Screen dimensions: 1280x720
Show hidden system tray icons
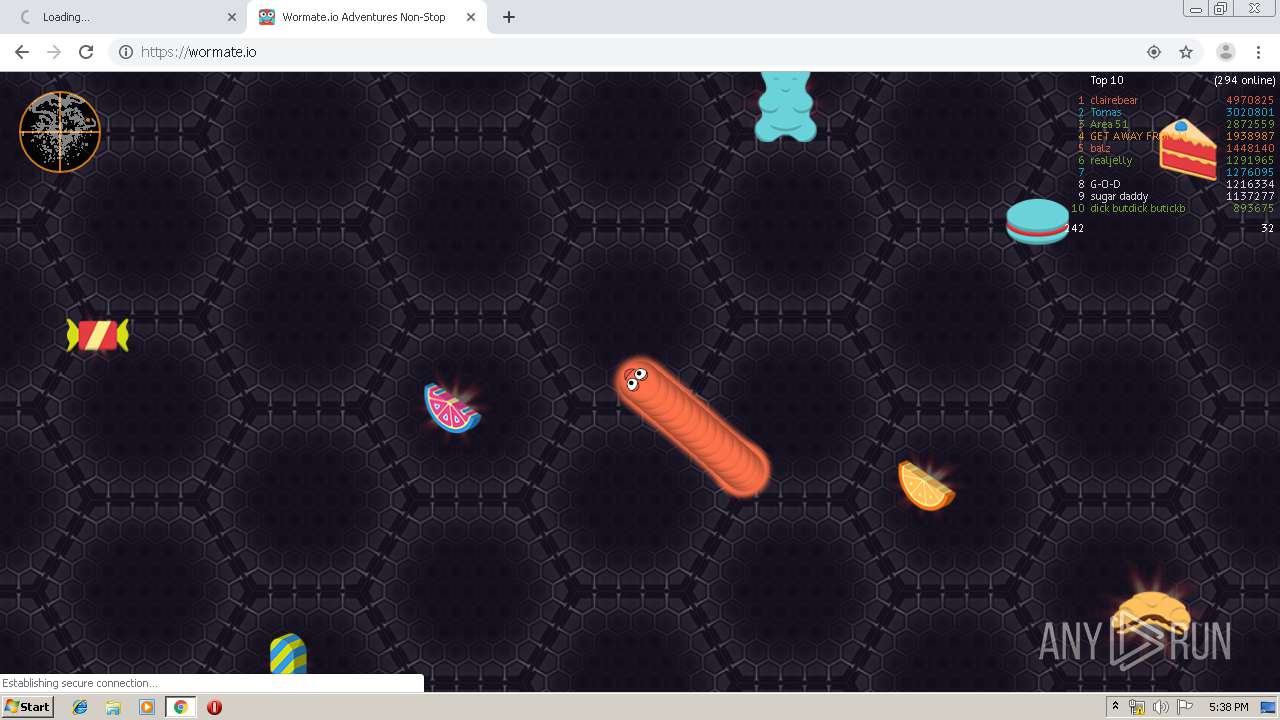pos(1115,707)
